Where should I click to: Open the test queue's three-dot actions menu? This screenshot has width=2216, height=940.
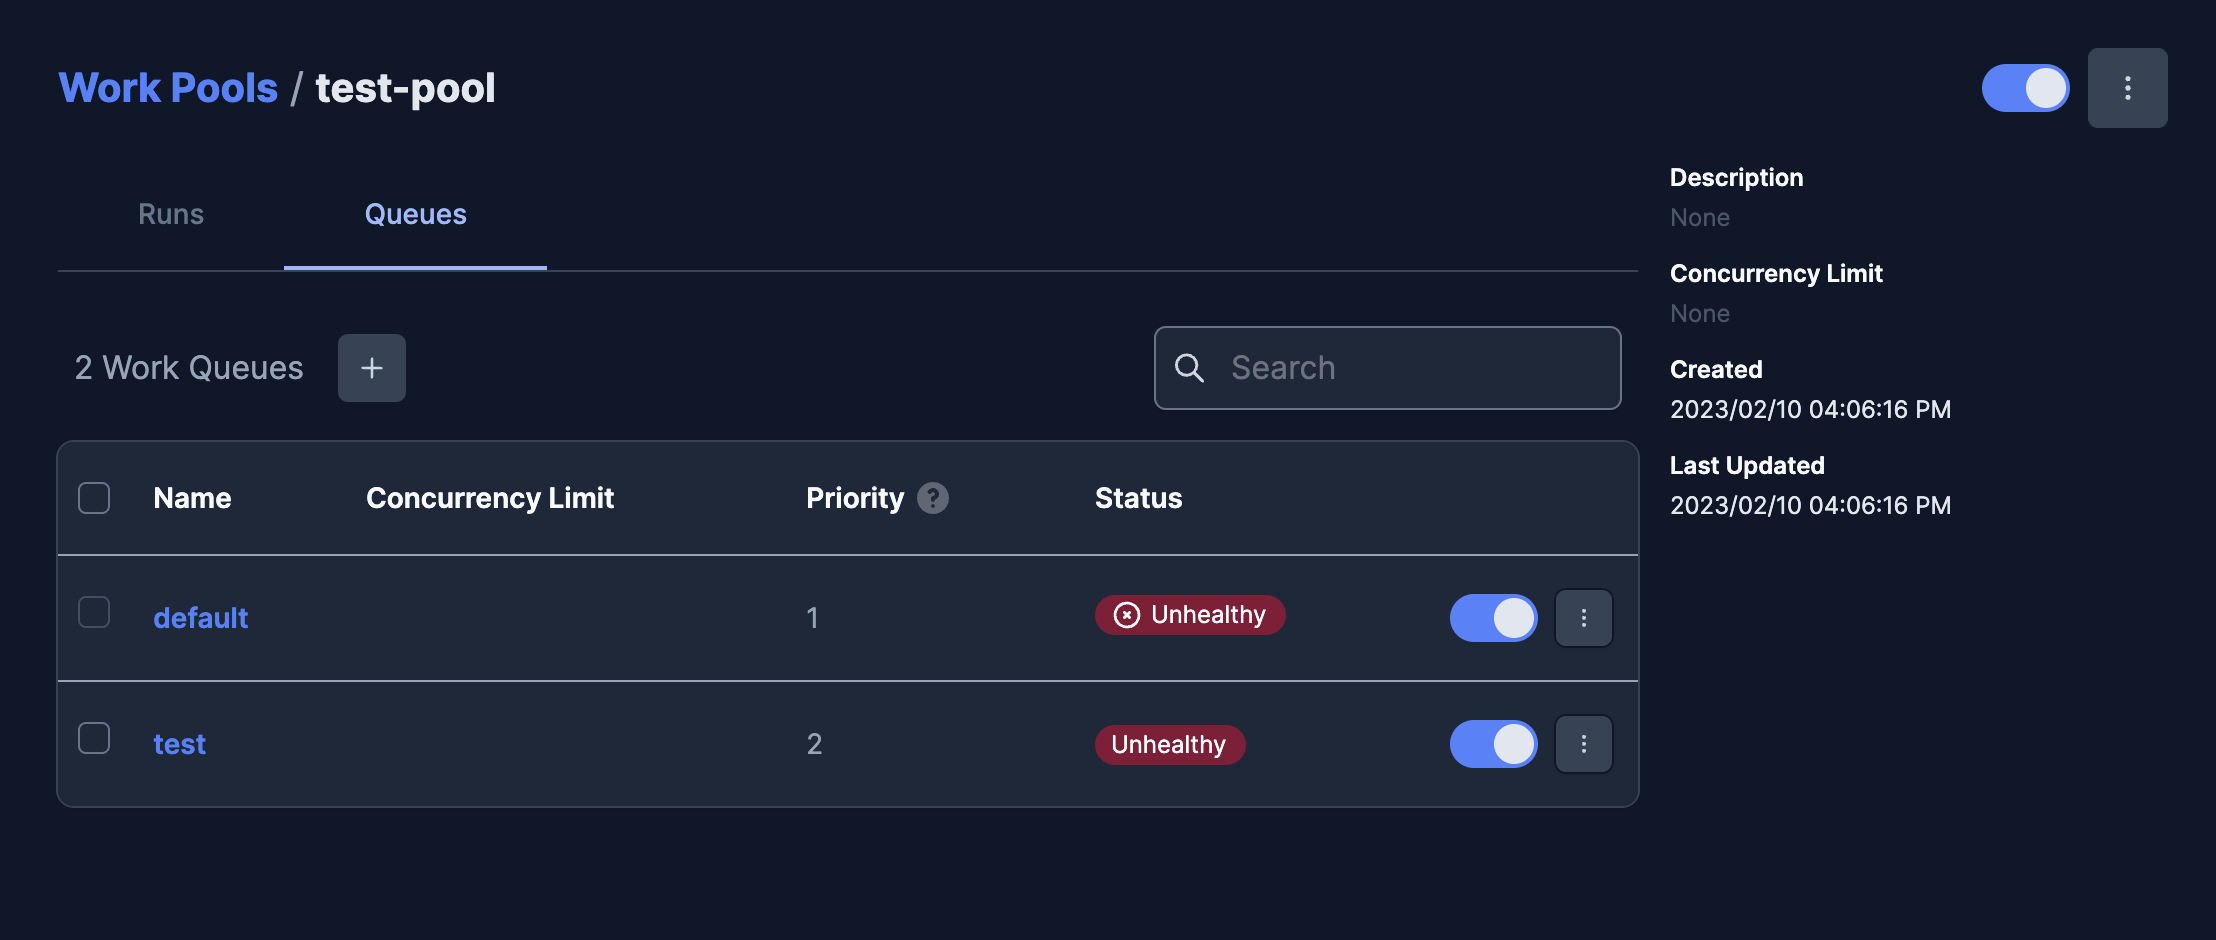coord(1584,744)
